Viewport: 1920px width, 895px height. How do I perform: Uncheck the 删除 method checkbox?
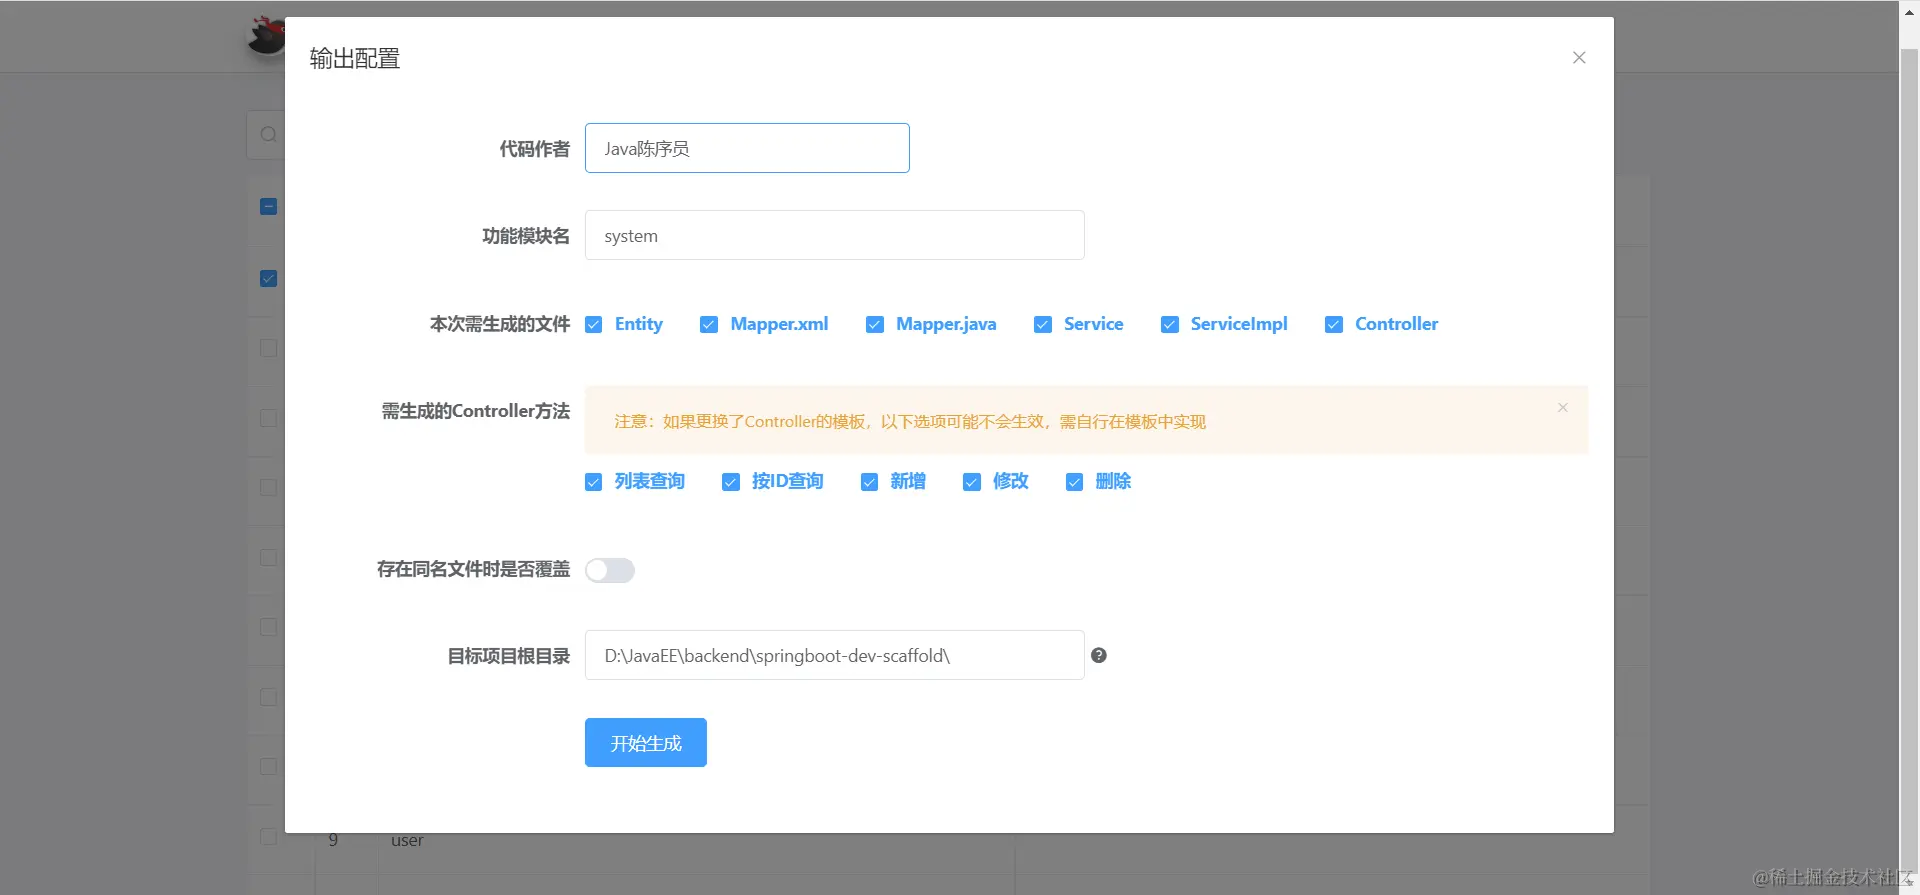click(x=1075, y=482)
